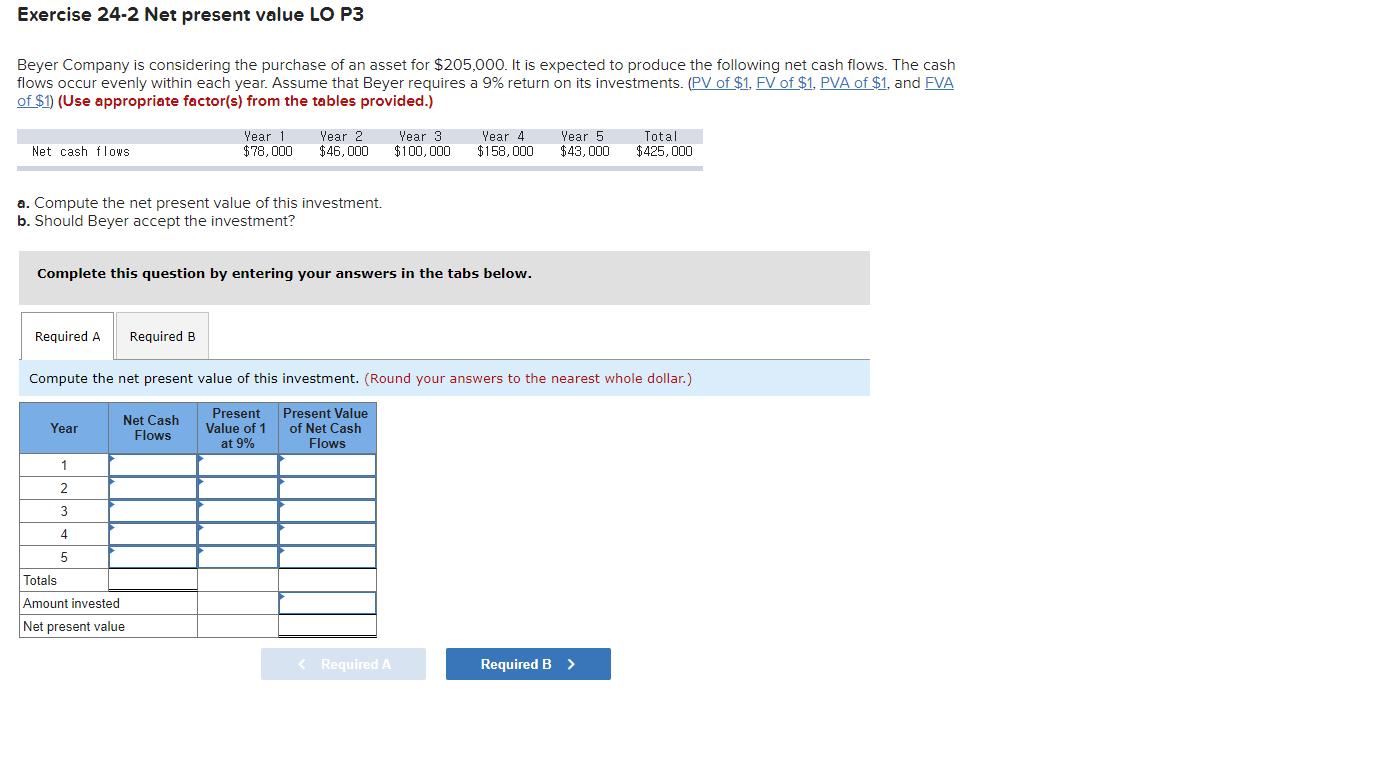Select the Totals Net Cash Flows cell

153,580
